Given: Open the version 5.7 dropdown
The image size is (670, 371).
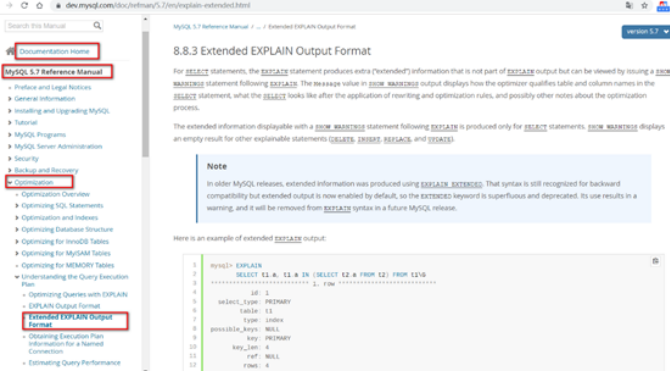Looking at the screenshot, I should [646, 32].
